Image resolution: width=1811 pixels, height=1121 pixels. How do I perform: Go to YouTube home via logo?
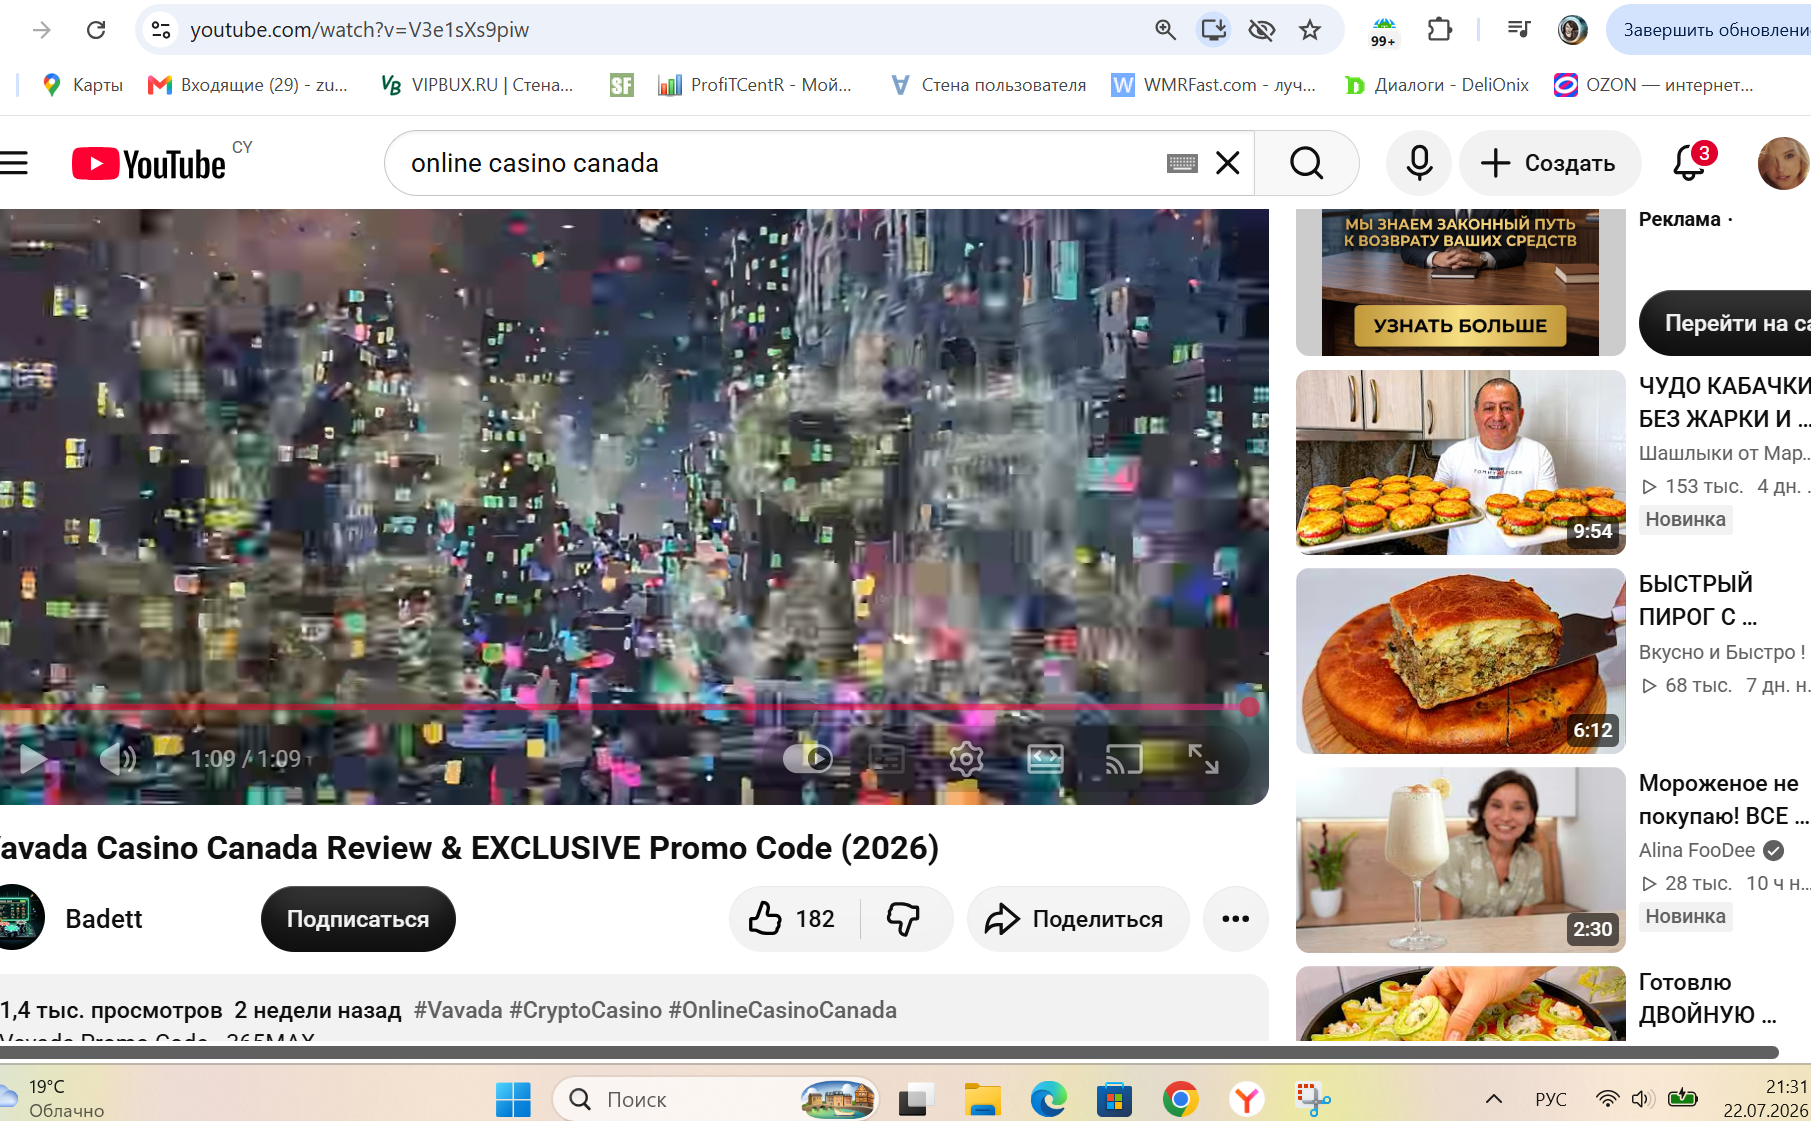149,164
